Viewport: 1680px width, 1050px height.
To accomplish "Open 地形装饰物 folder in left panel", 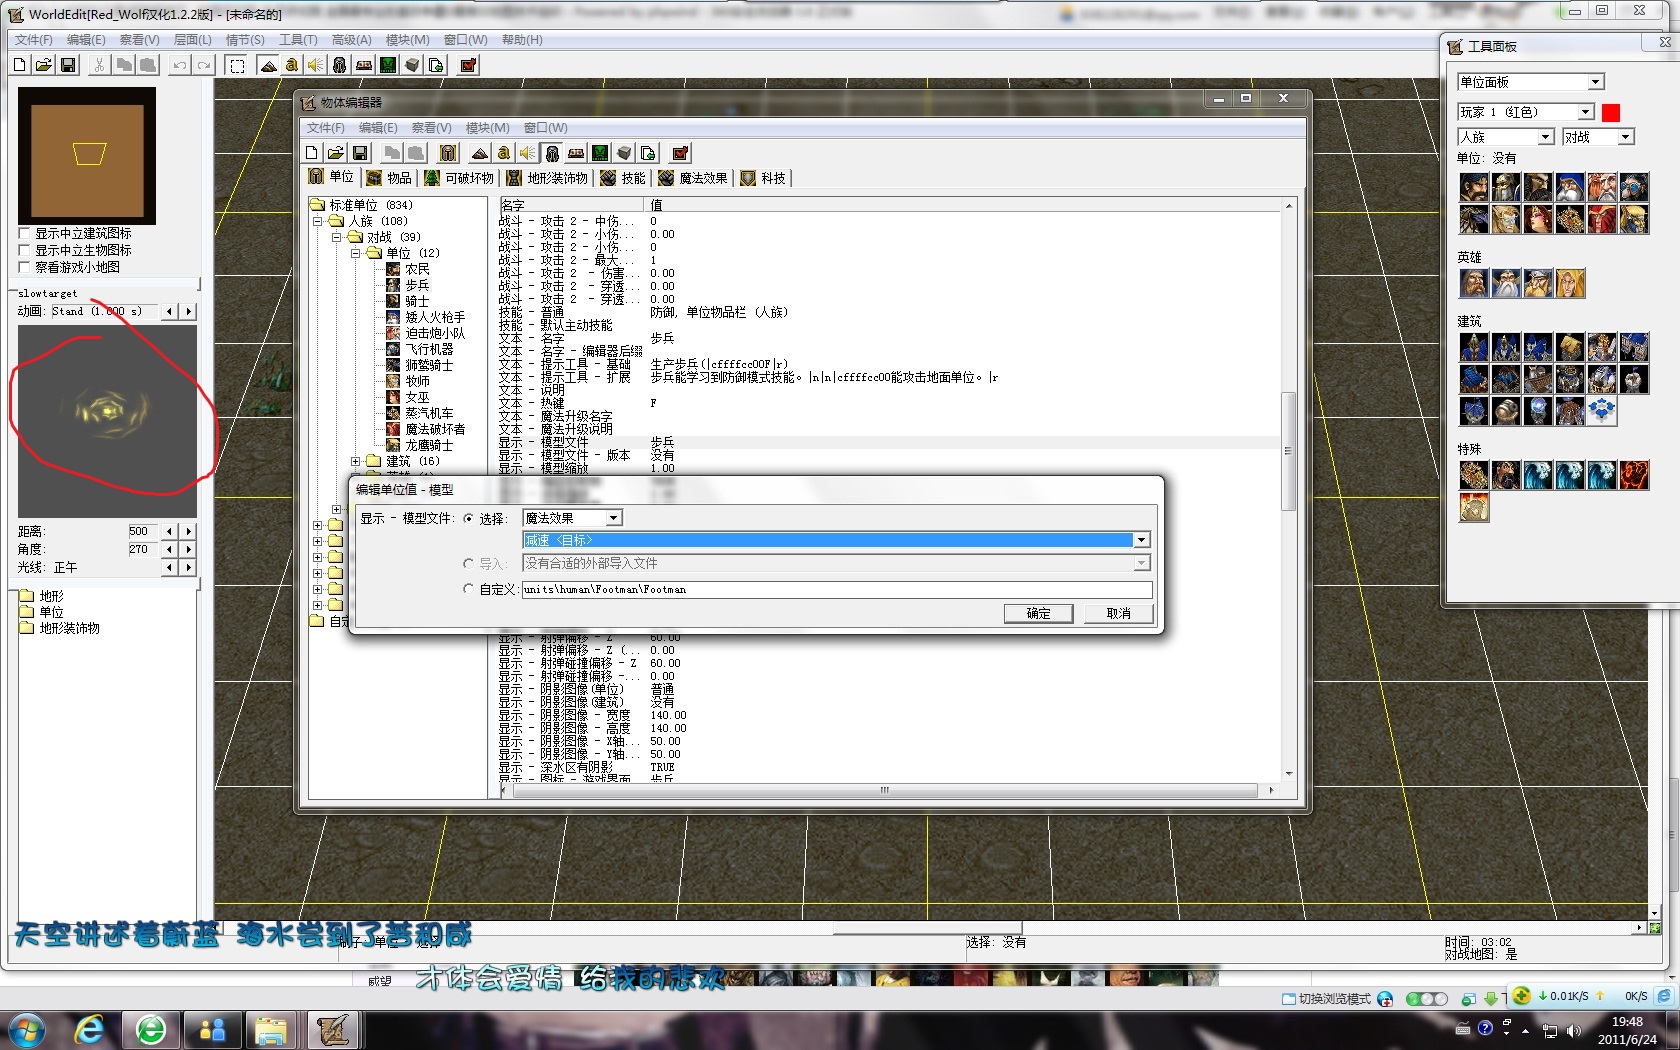I will [x=69, y=628].
